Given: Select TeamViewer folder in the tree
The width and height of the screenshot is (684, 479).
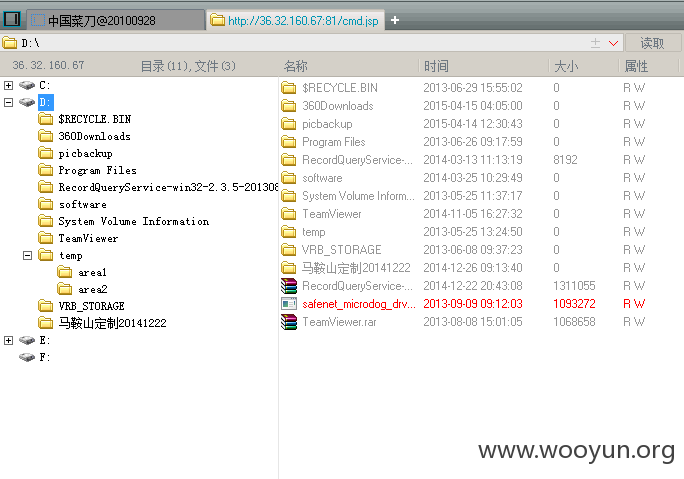Looking at the screenshot, I should click(x=88, y=238).
